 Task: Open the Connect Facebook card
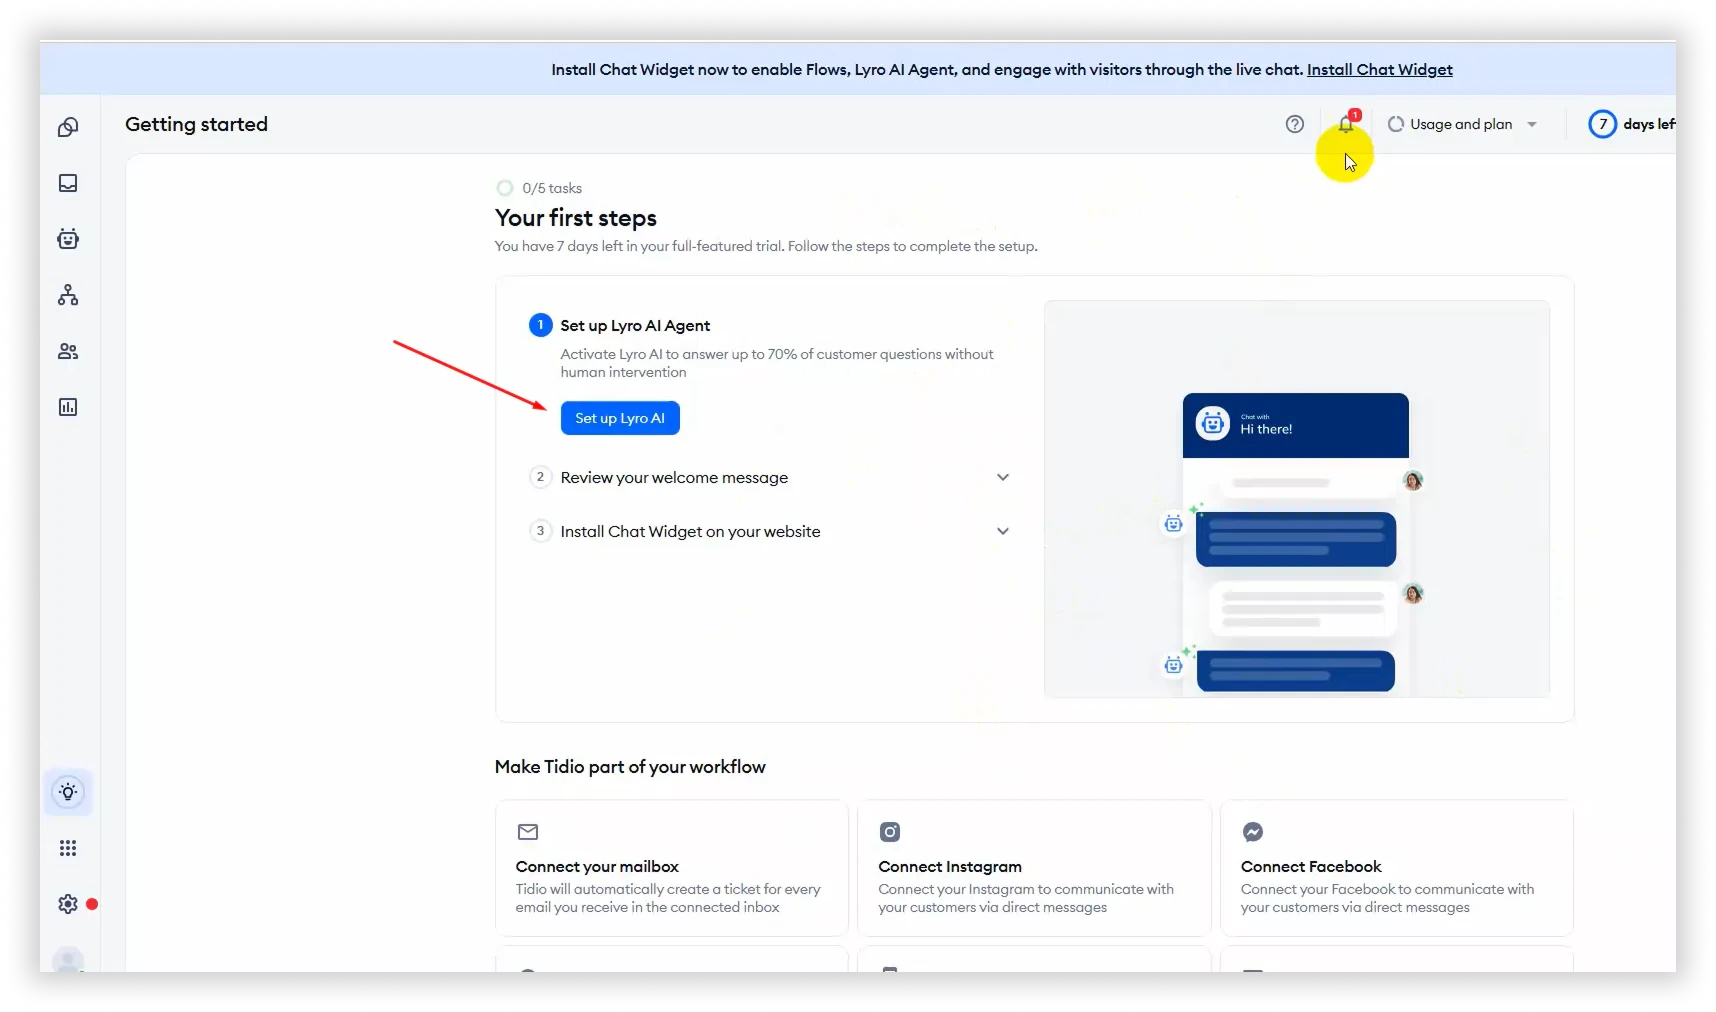[1397, 868]
